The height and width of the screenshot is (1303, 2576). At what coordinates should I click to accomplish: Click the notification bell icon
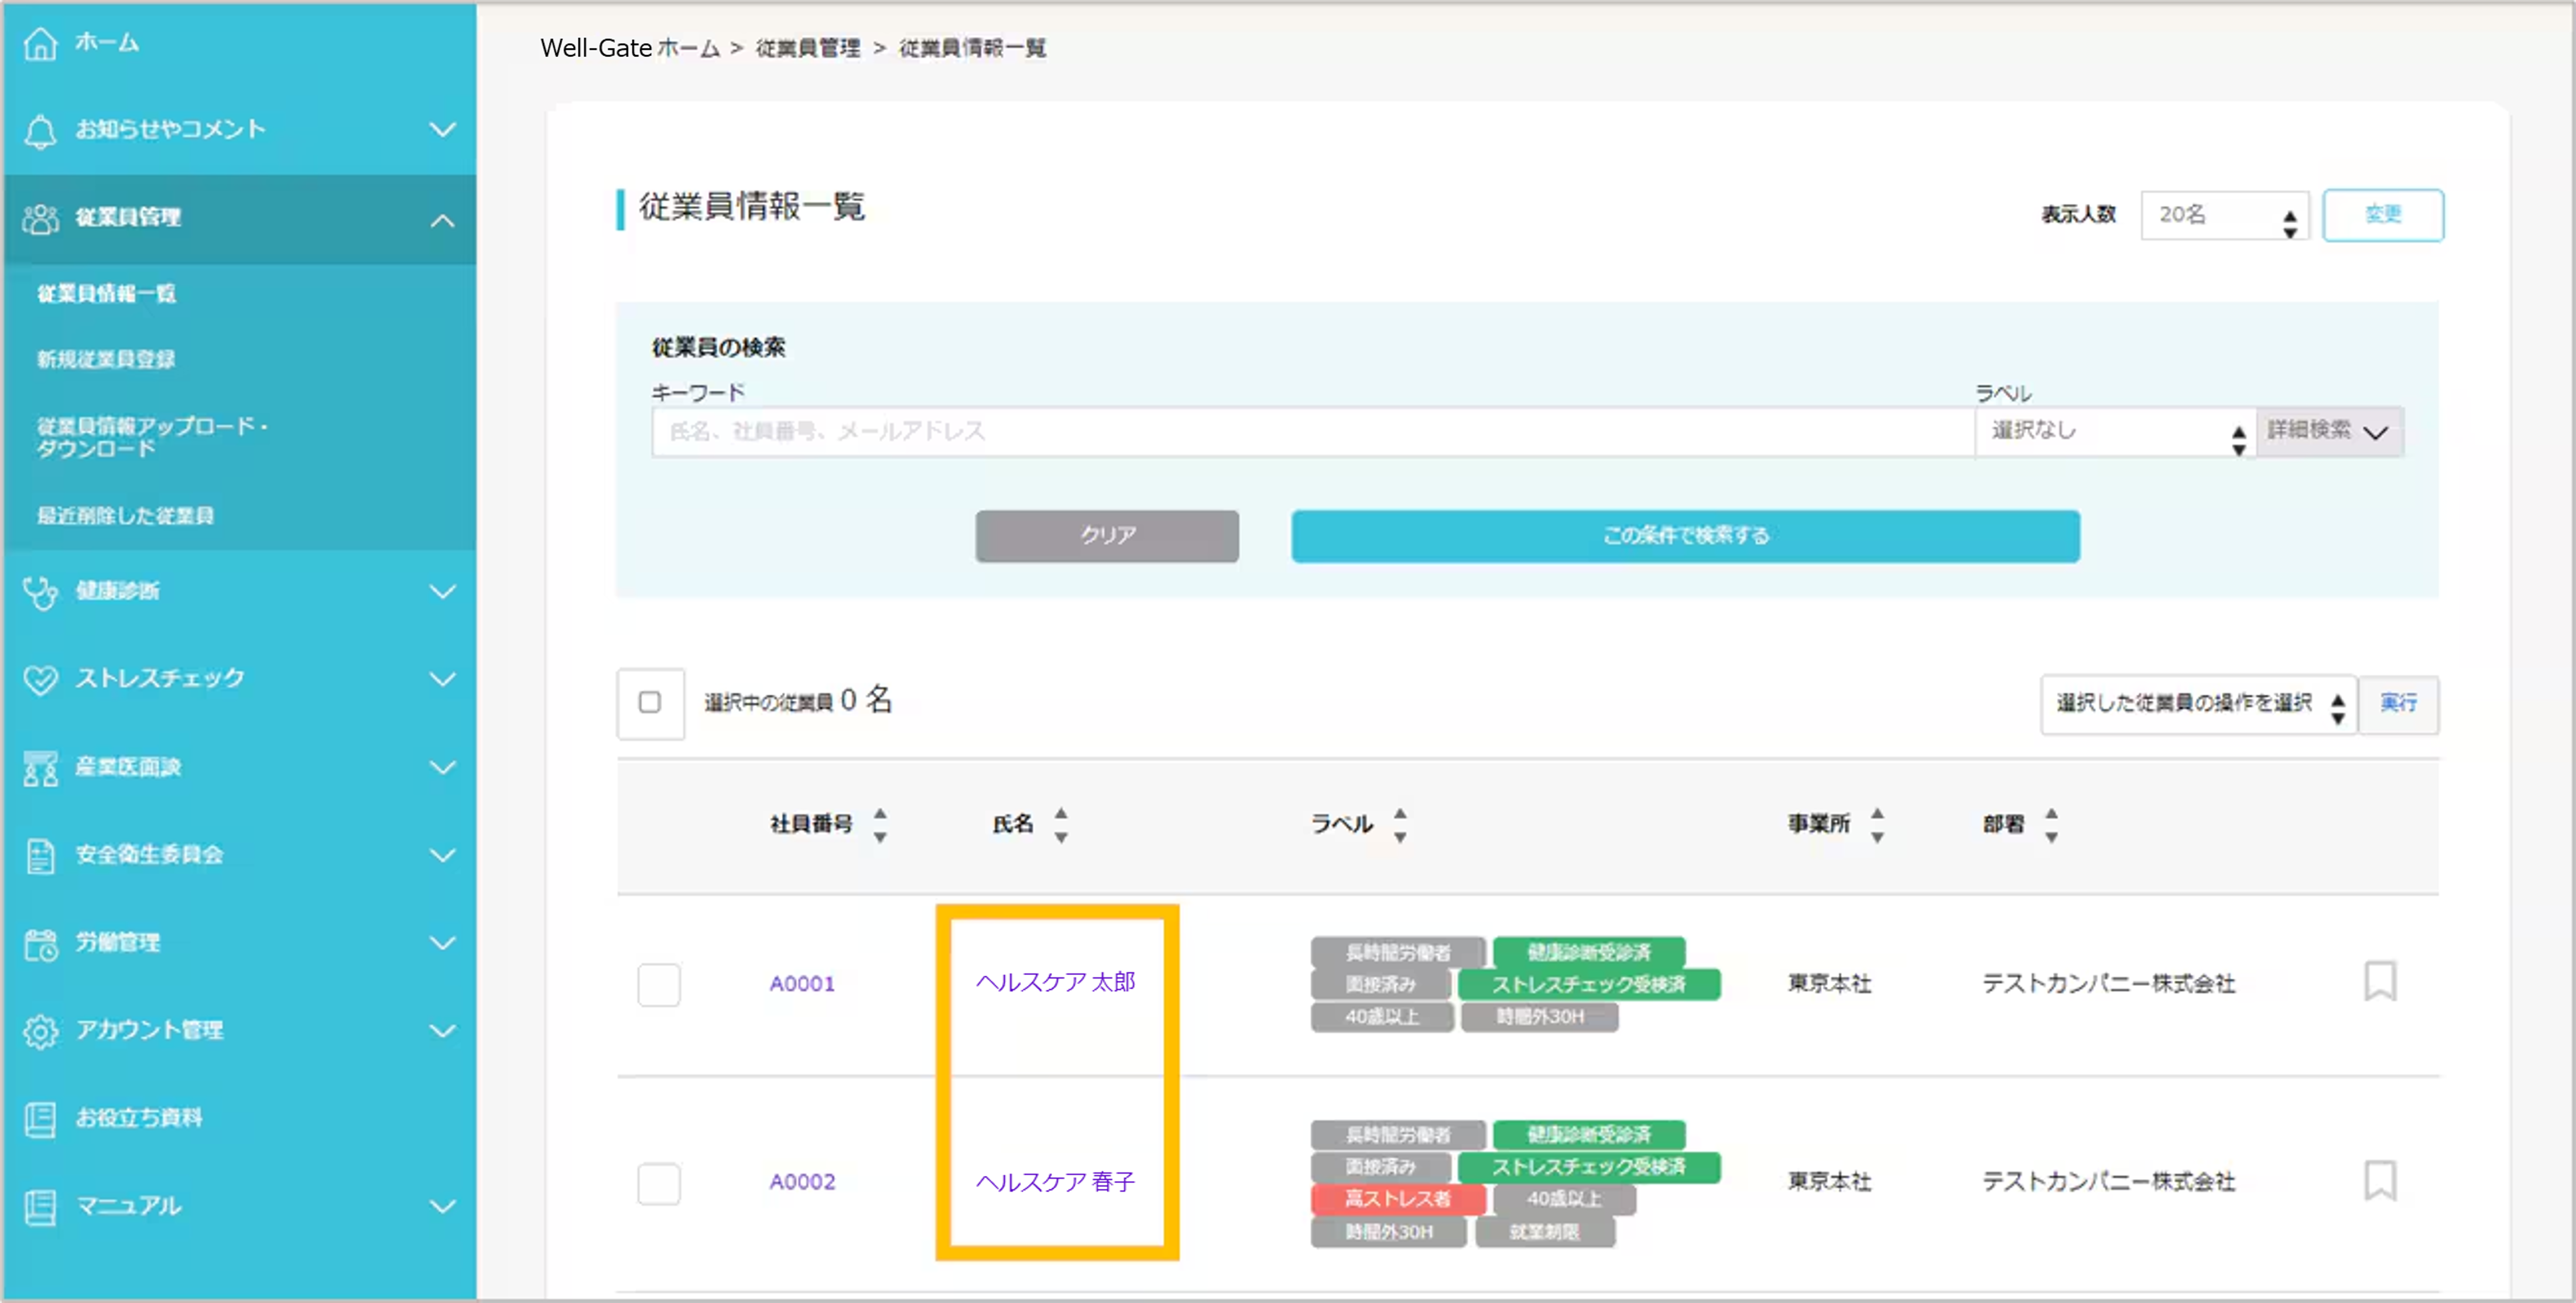click(40, 130)
